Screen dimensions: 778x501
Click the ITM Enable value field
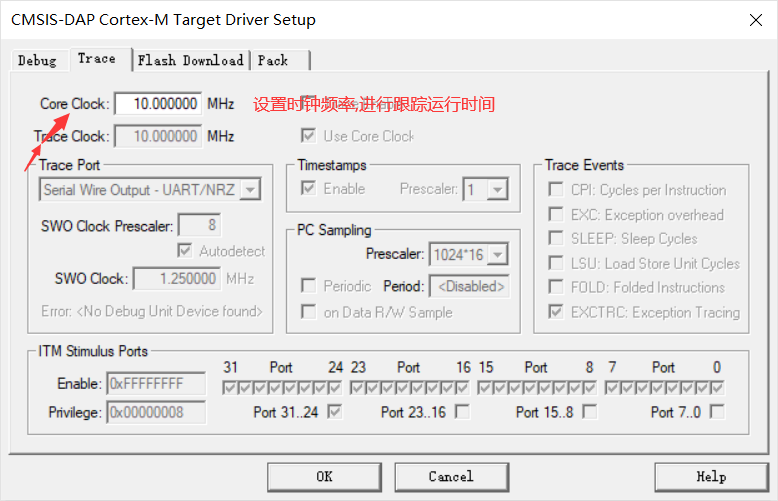pos(156,383)
